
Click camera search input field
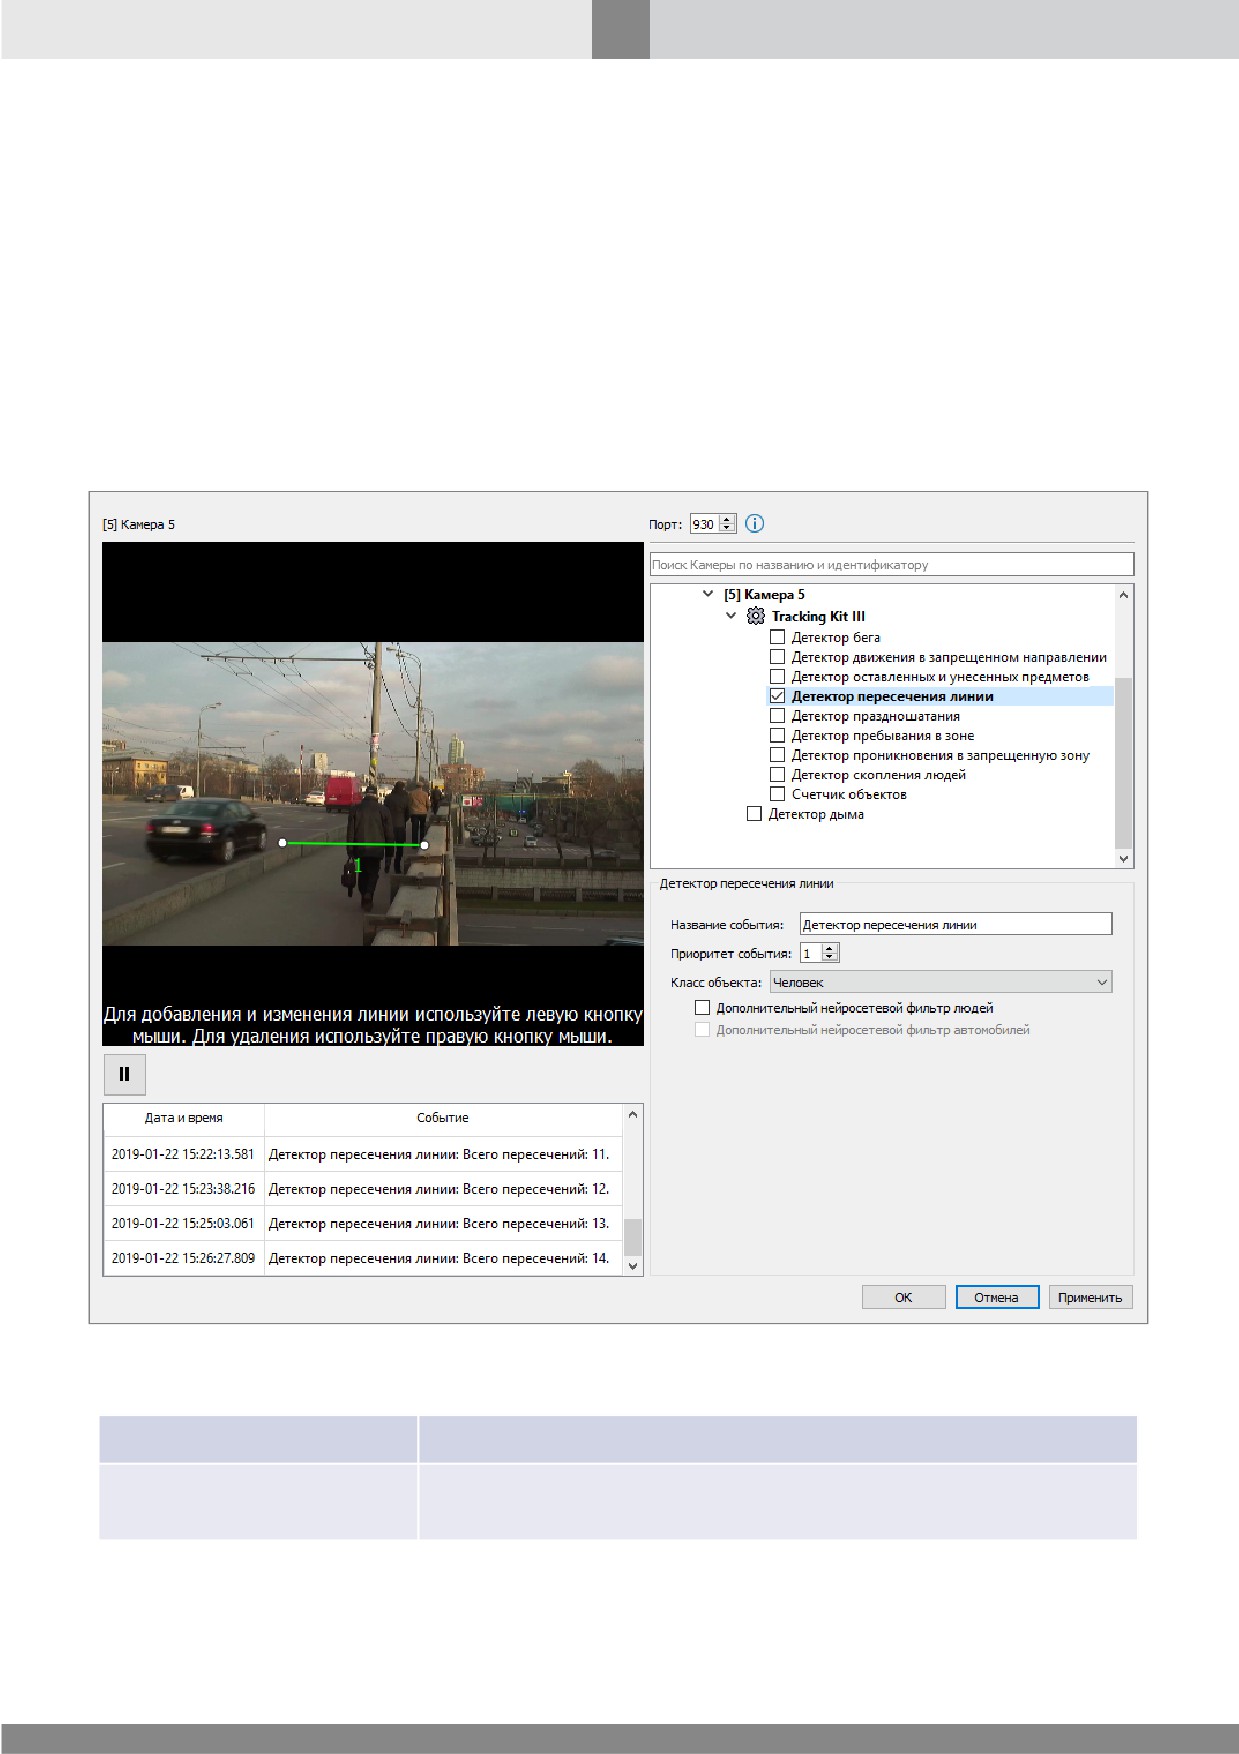click(x=892, y=564)
